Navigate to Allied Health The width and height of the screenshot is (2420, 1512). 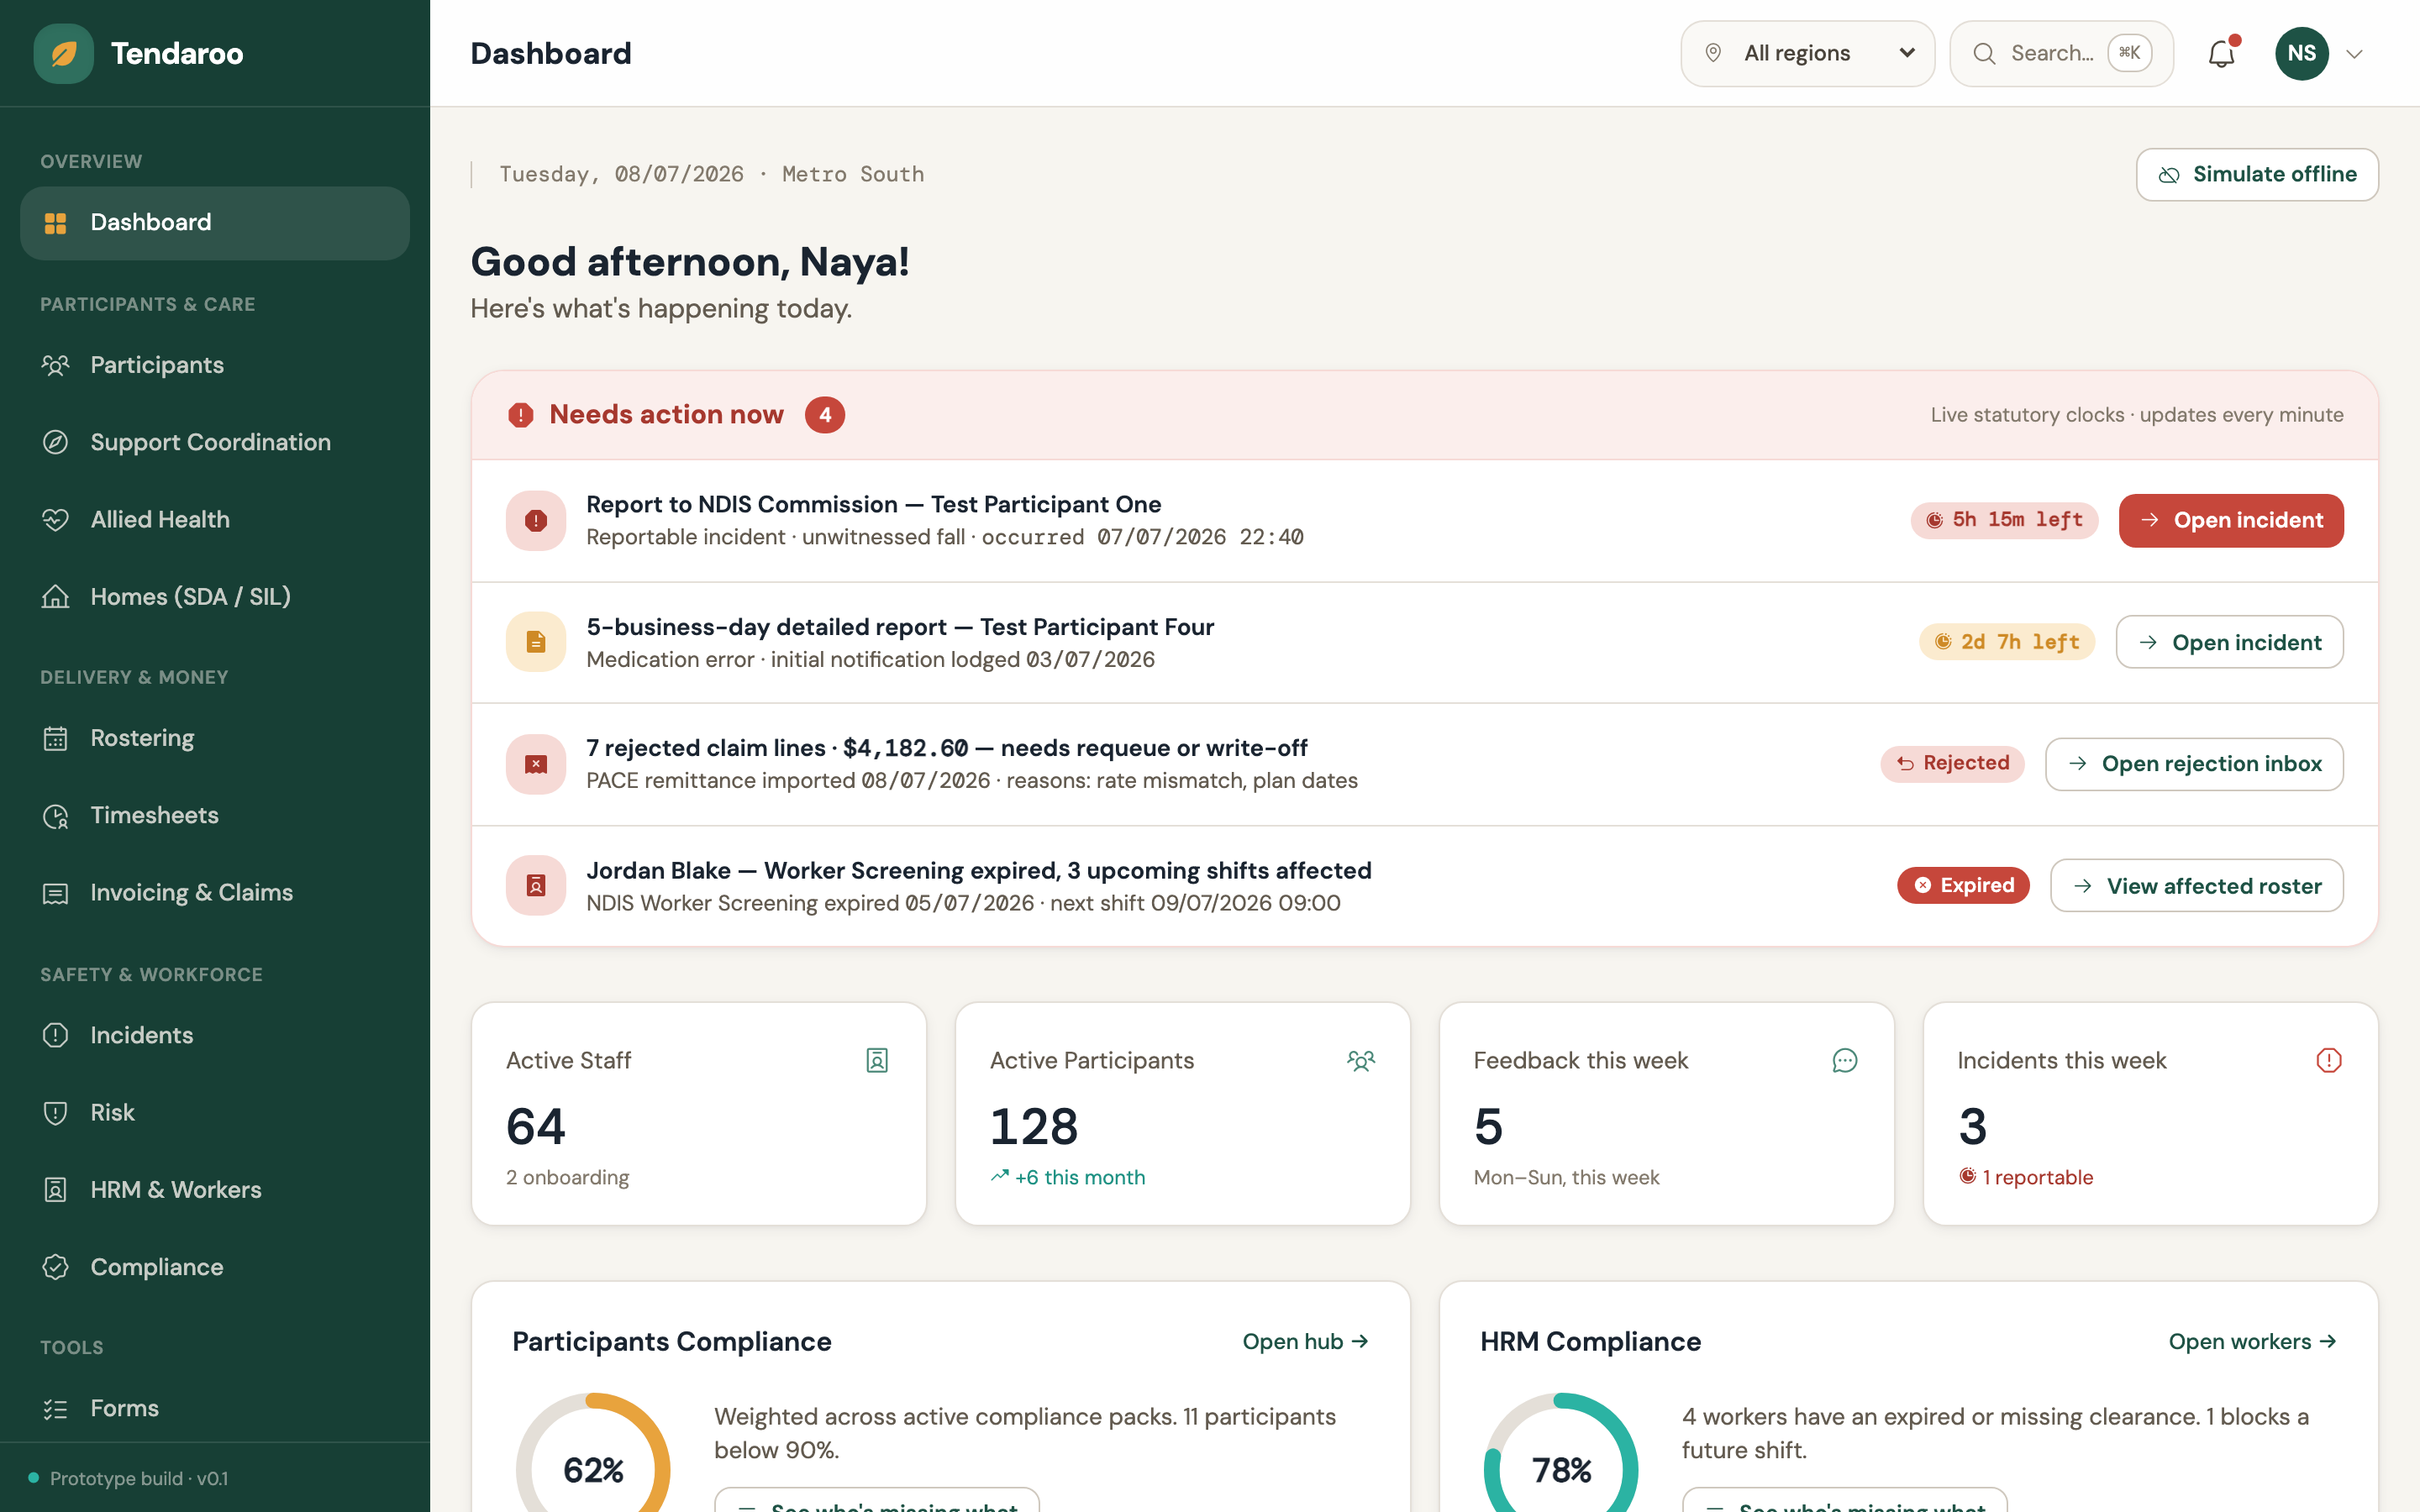pyautogui.click(x=215, y=519)
